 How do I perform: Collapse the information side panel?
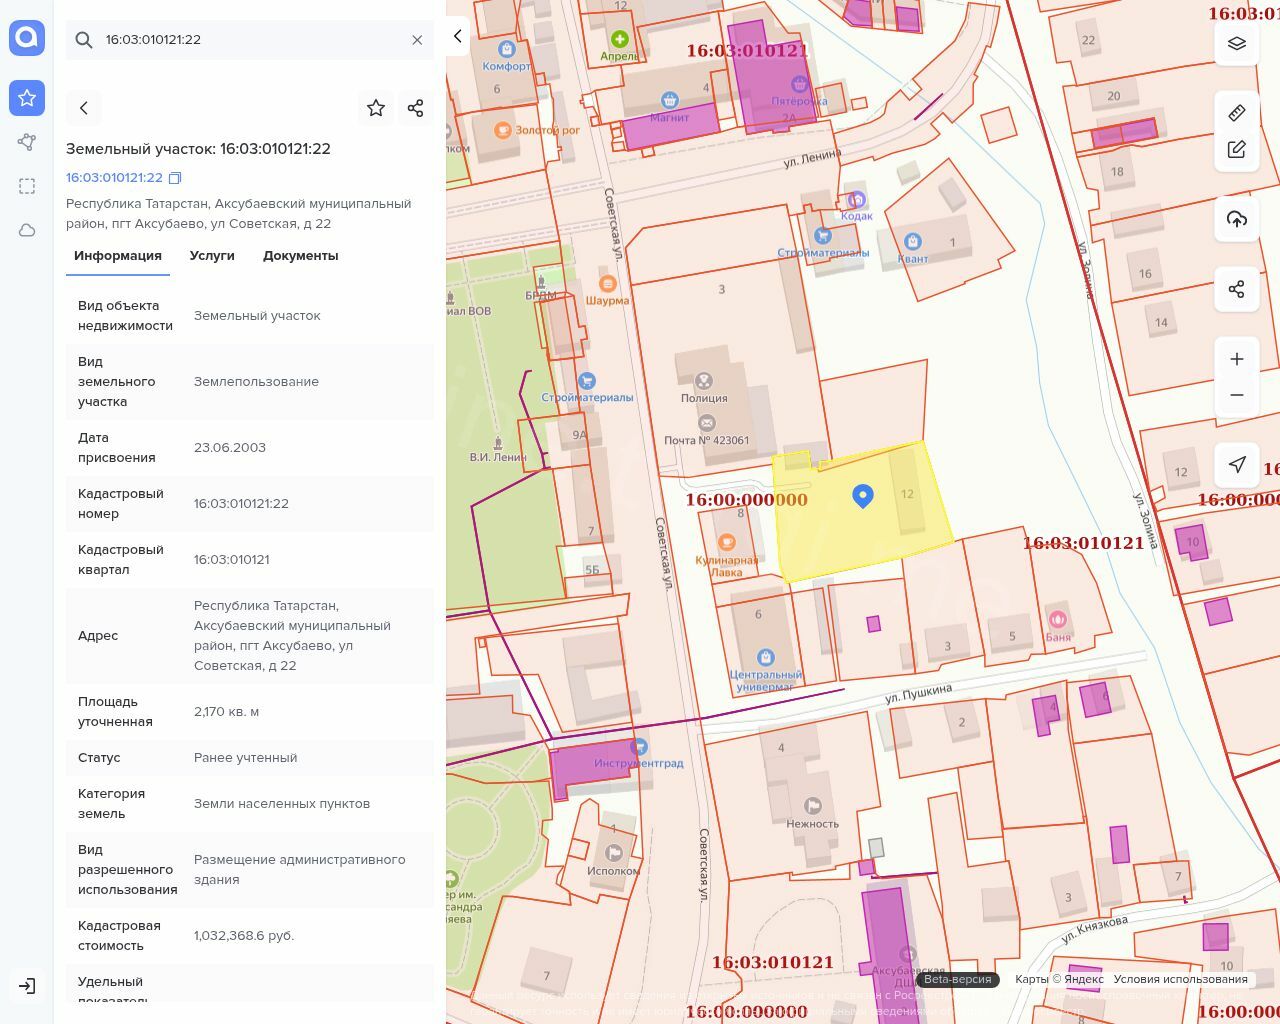coord(457,37)
